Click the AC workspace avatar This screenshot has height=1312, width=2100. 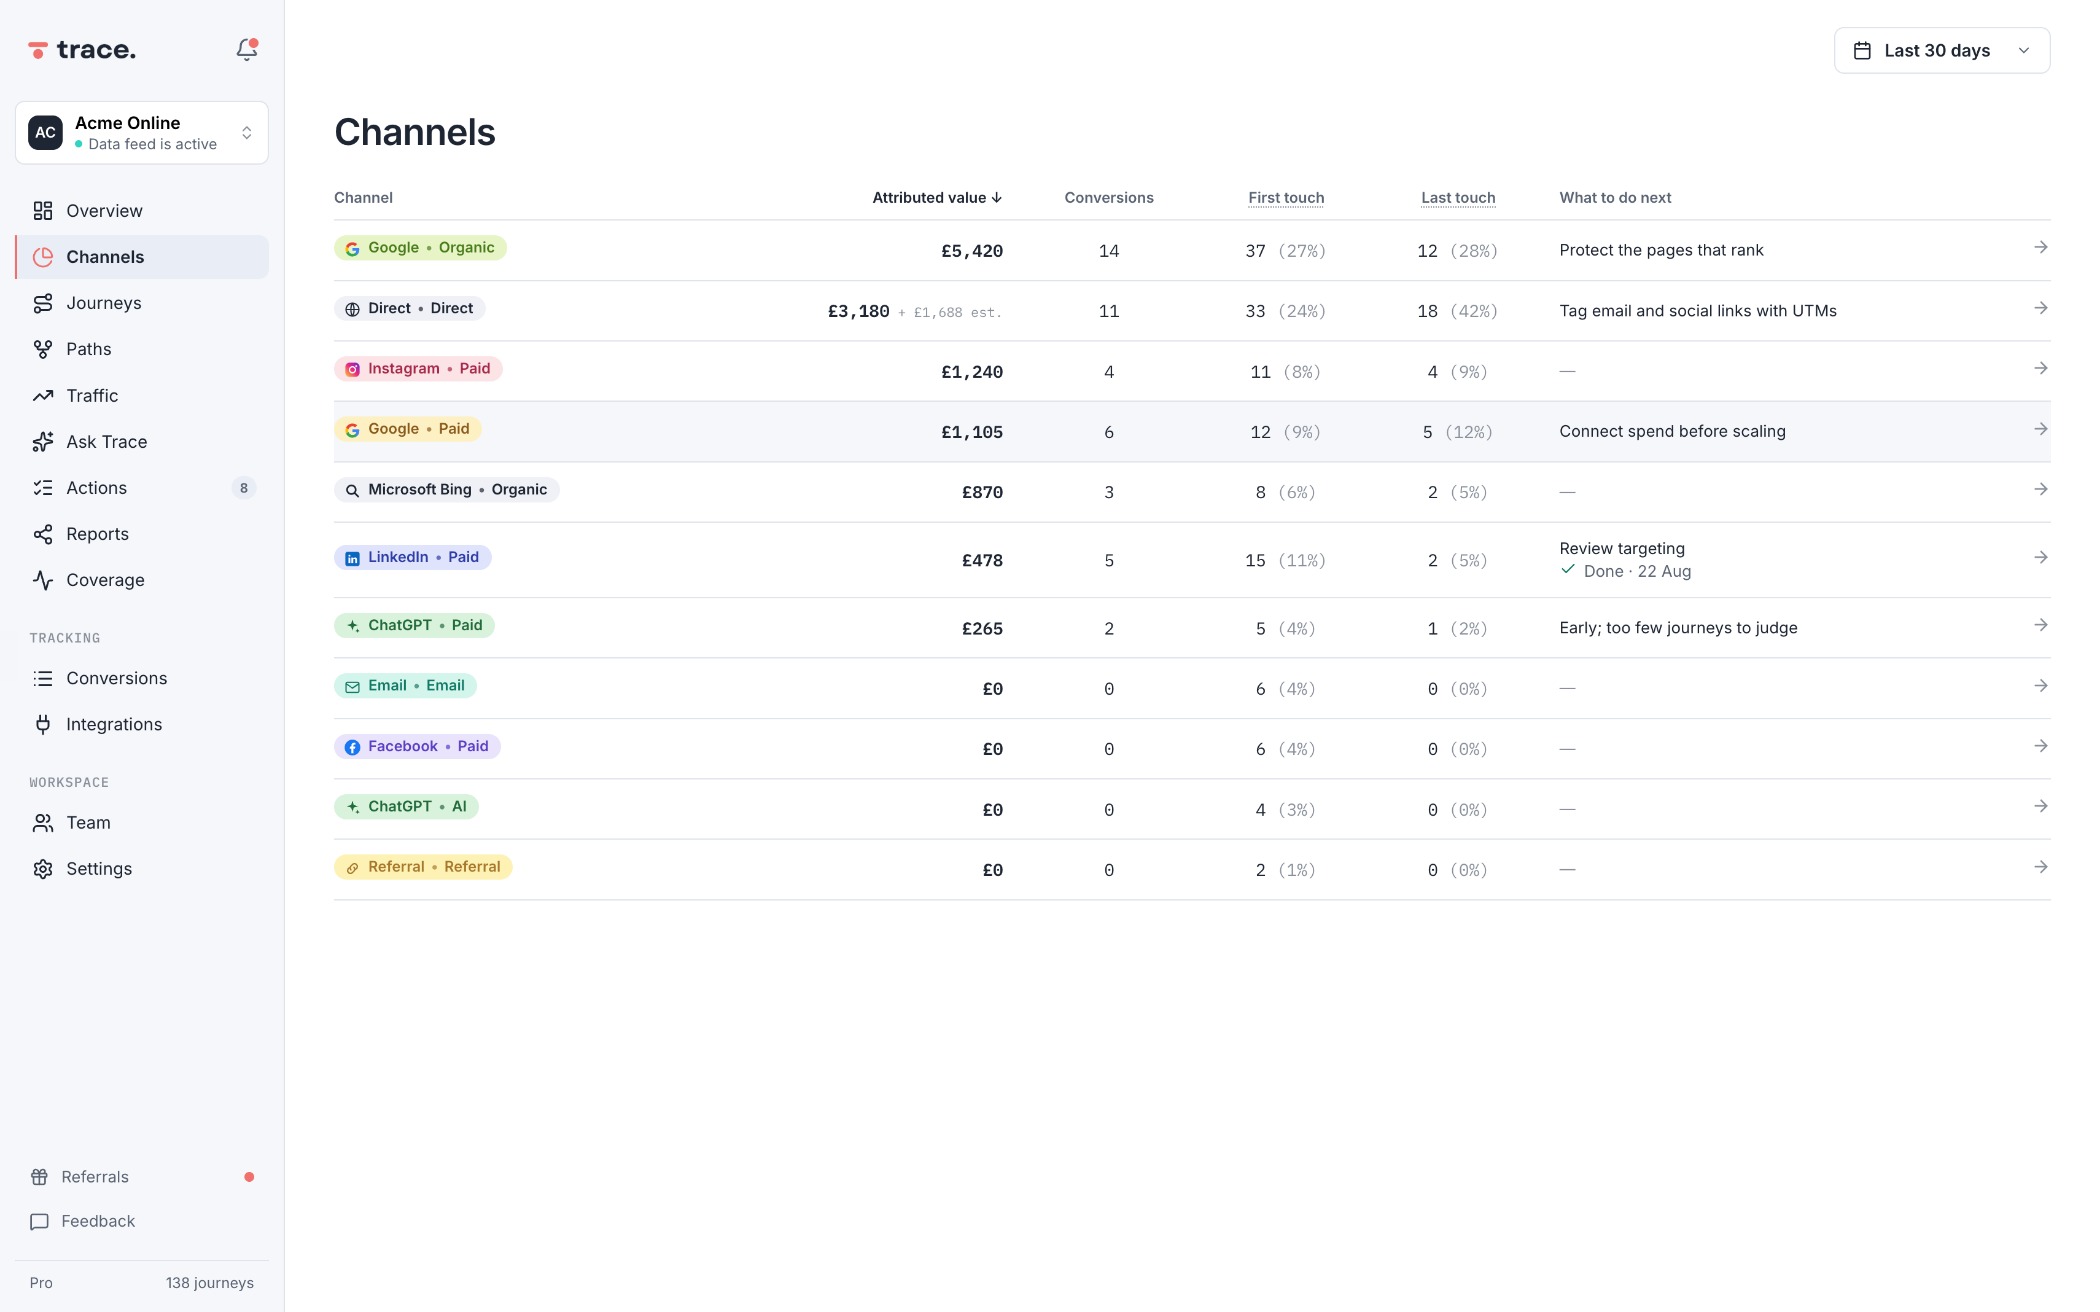[46, 132]
